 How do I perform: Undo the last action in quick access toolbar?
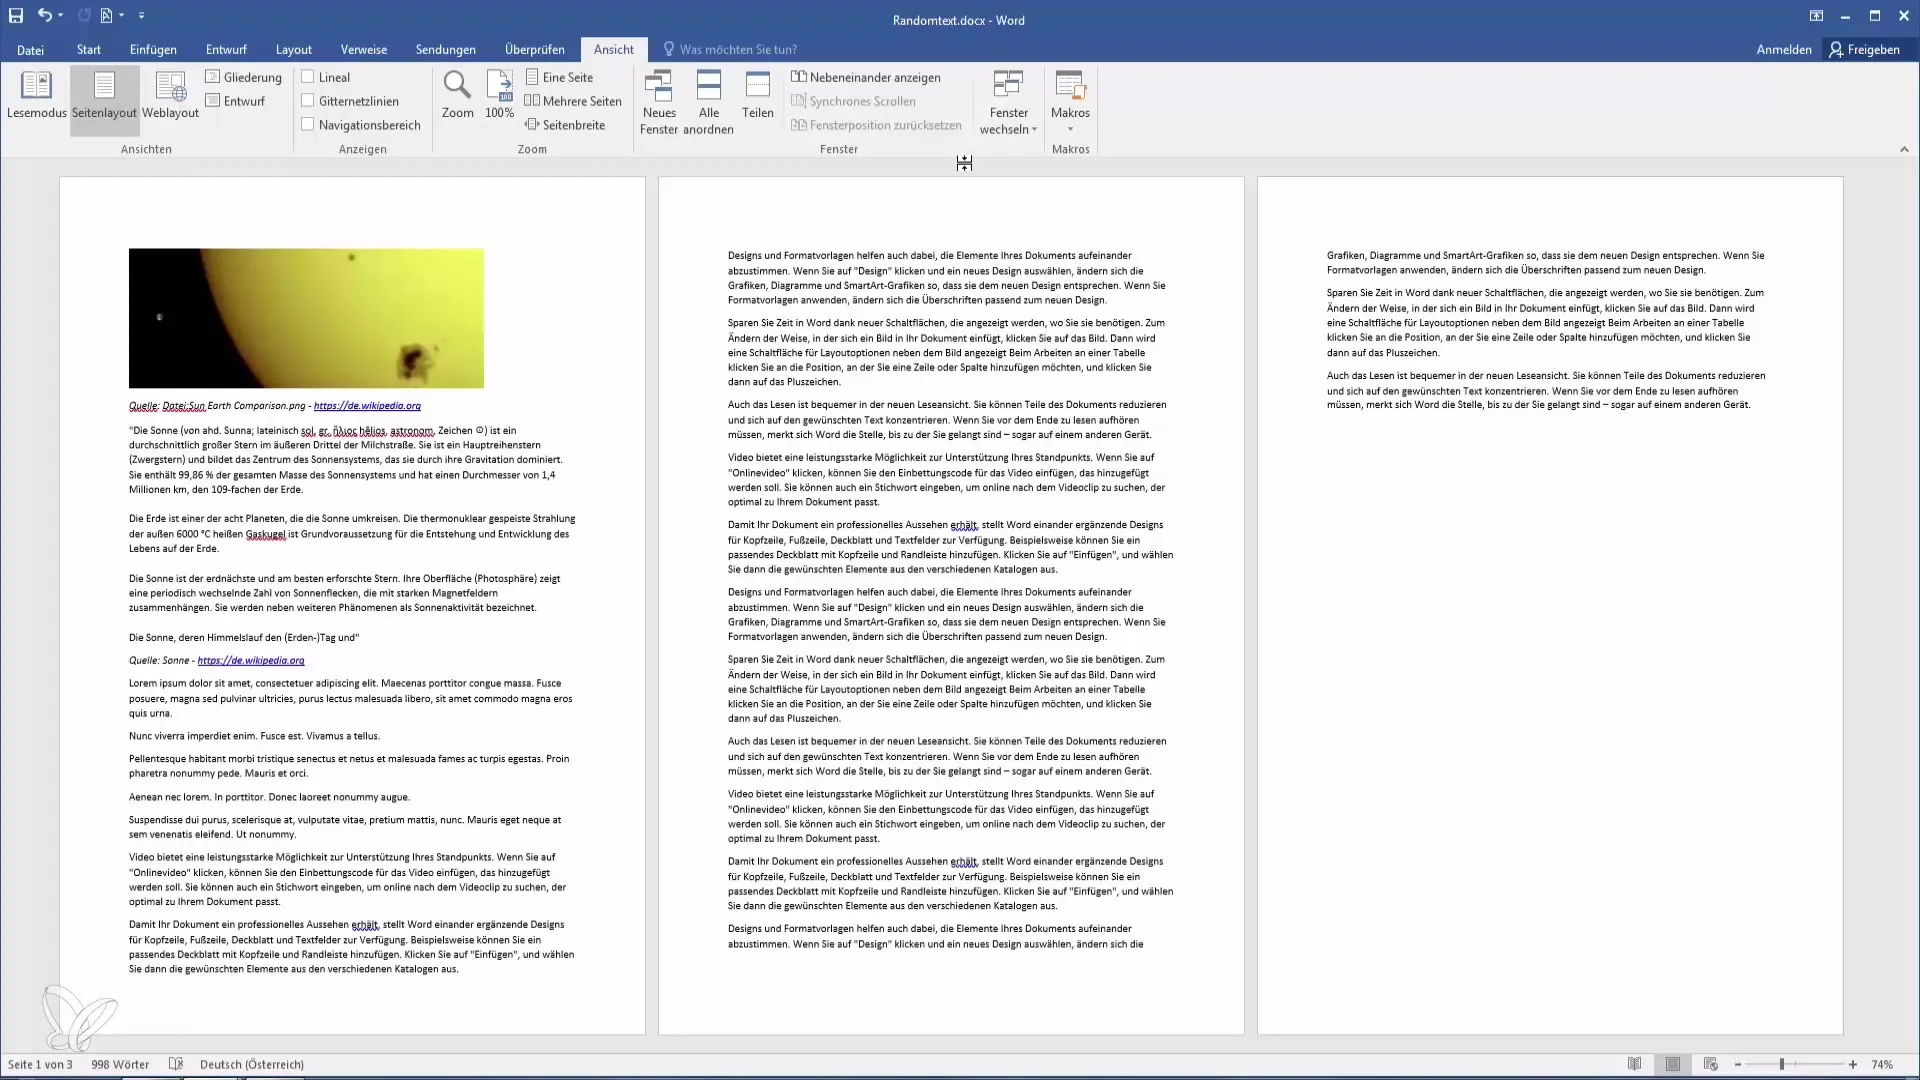(45, 15)
